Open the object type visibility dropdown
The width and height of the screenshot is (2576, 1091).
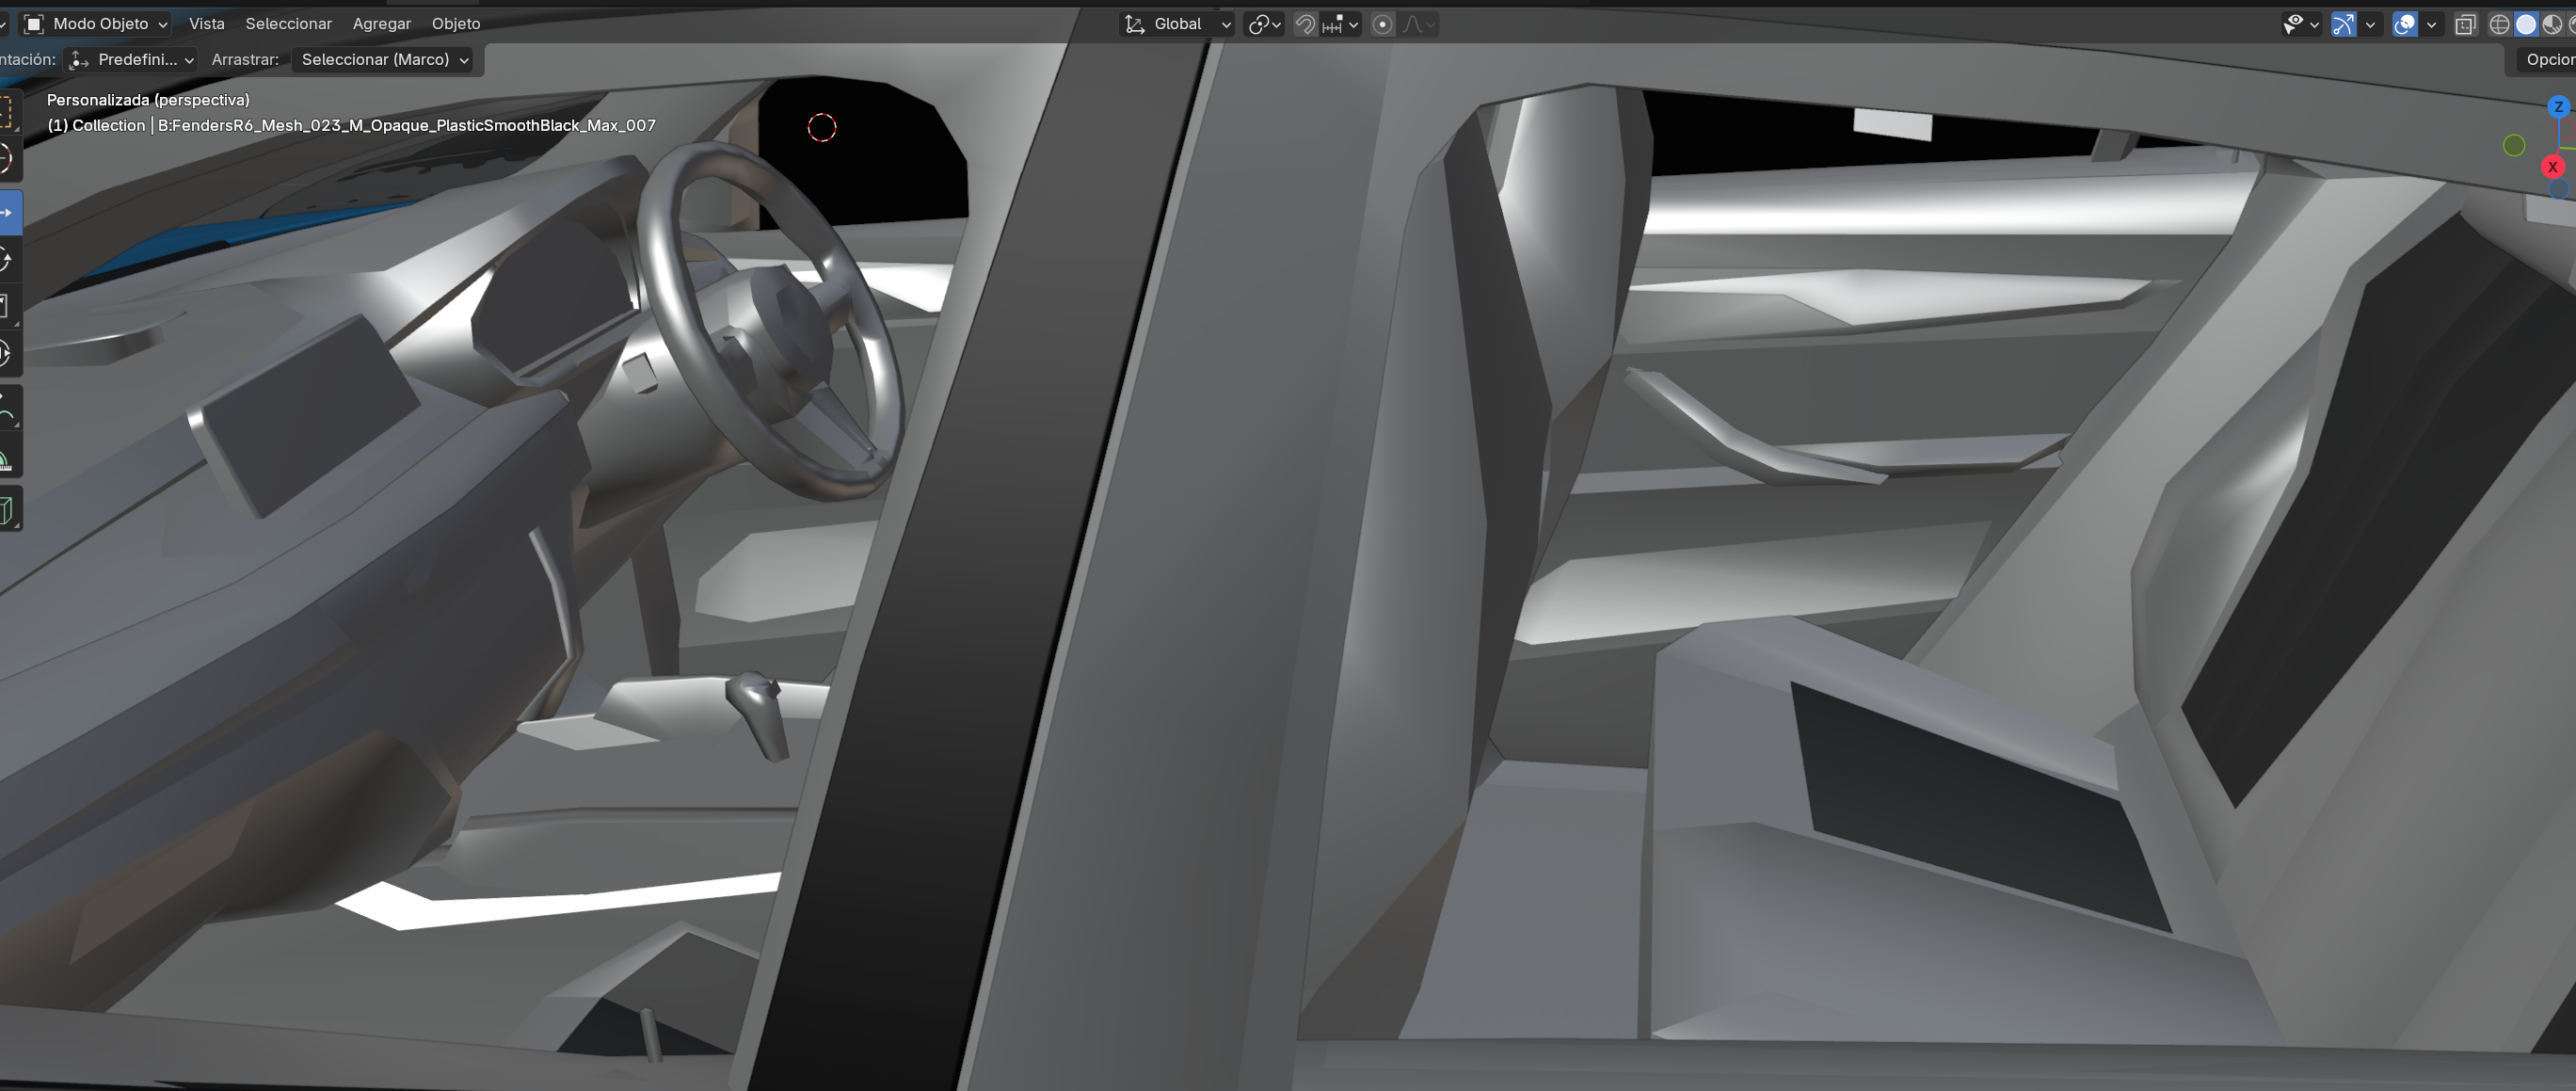coord(2301,24)
